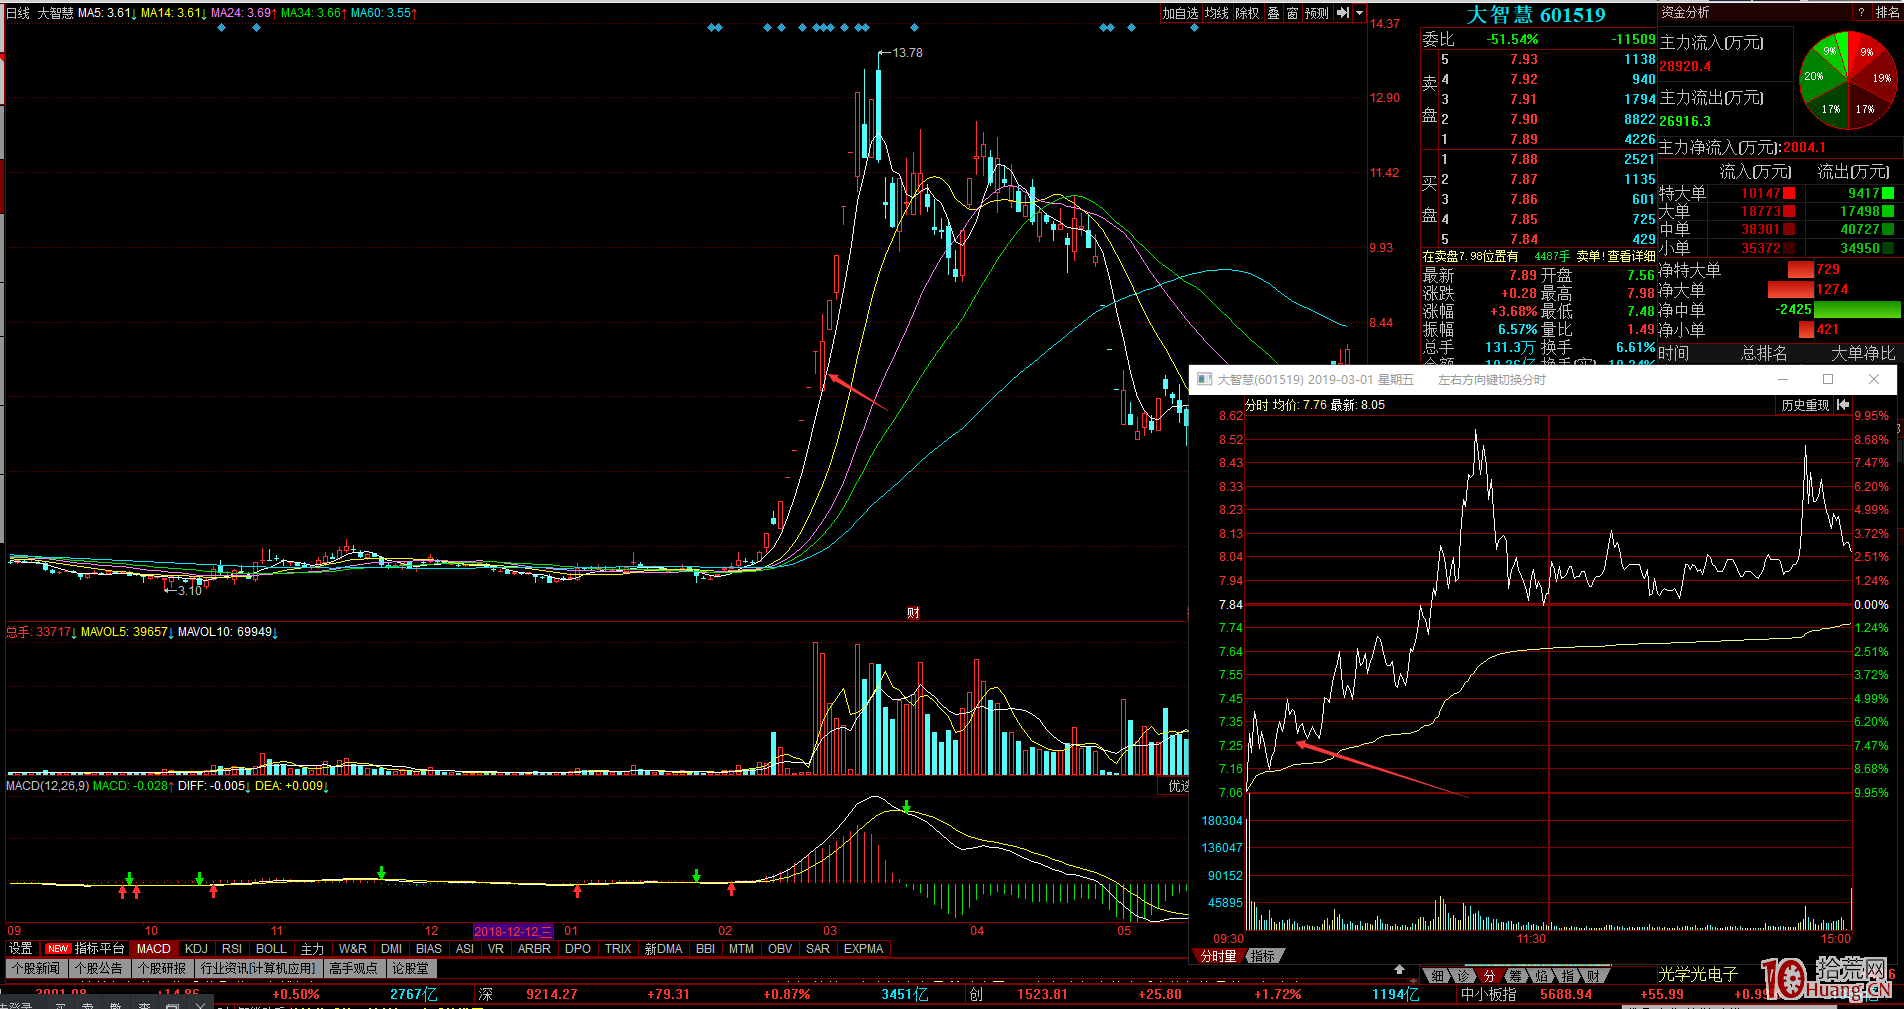The image size is (1904, 1009).
Task: Select the ASI indicator tab
Action: click(x=465, y=948)
